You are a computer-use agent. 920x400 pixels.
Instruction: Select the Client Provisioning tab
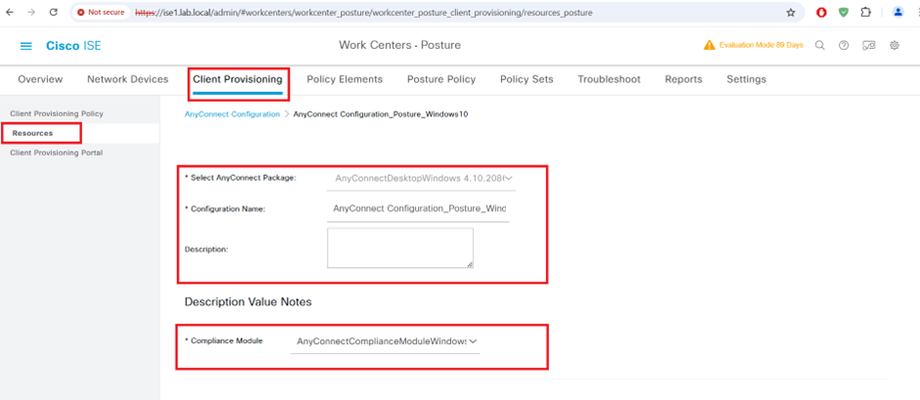238,79
